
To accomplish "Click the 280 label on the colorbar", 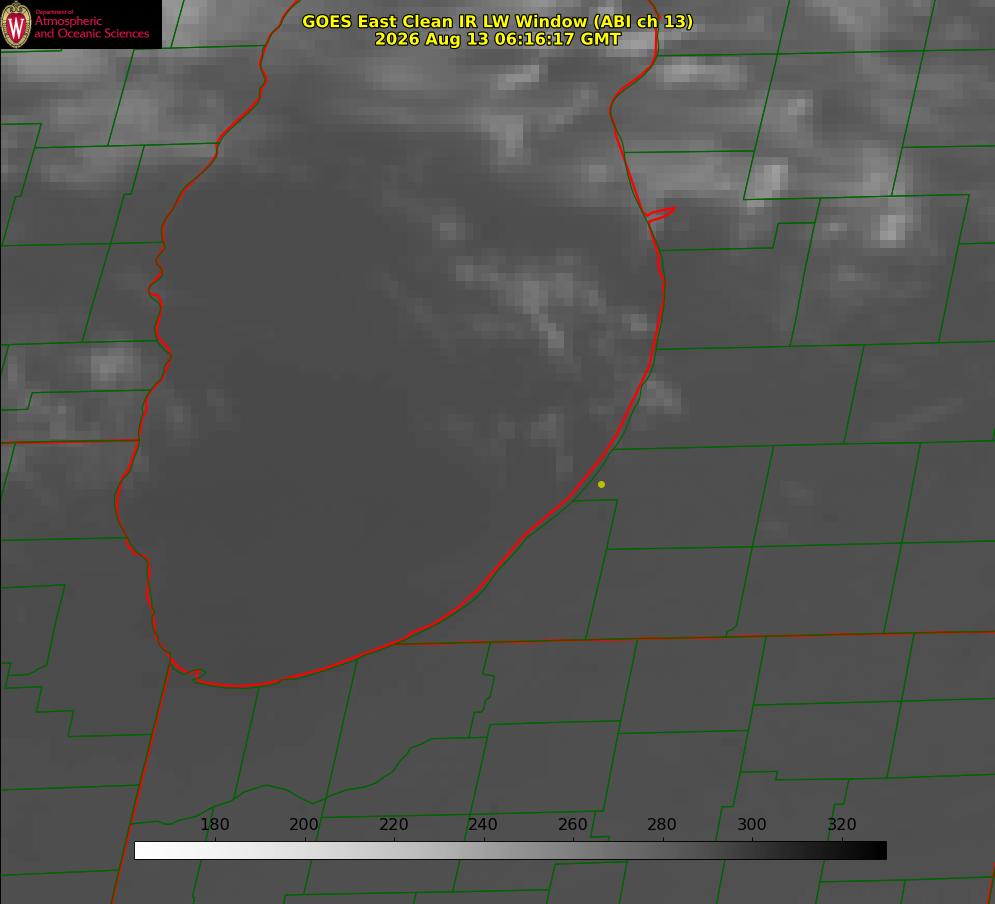I will pyautogui.click(x=661, y=824).
